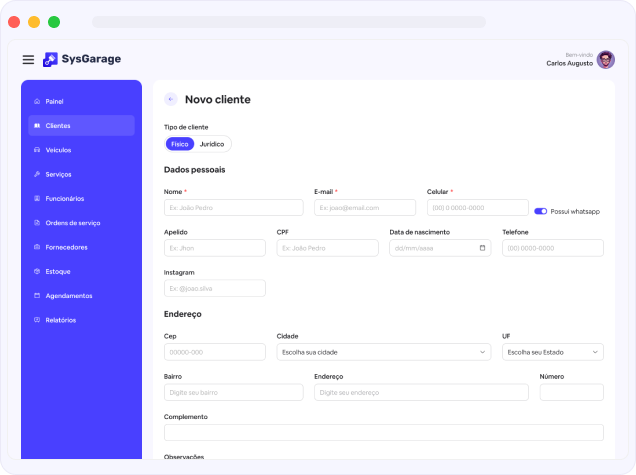The height and width of the screenshot is (475, 636).
Task: Go to Serviços in the sidebar
Action: click(x=58, y=174)
